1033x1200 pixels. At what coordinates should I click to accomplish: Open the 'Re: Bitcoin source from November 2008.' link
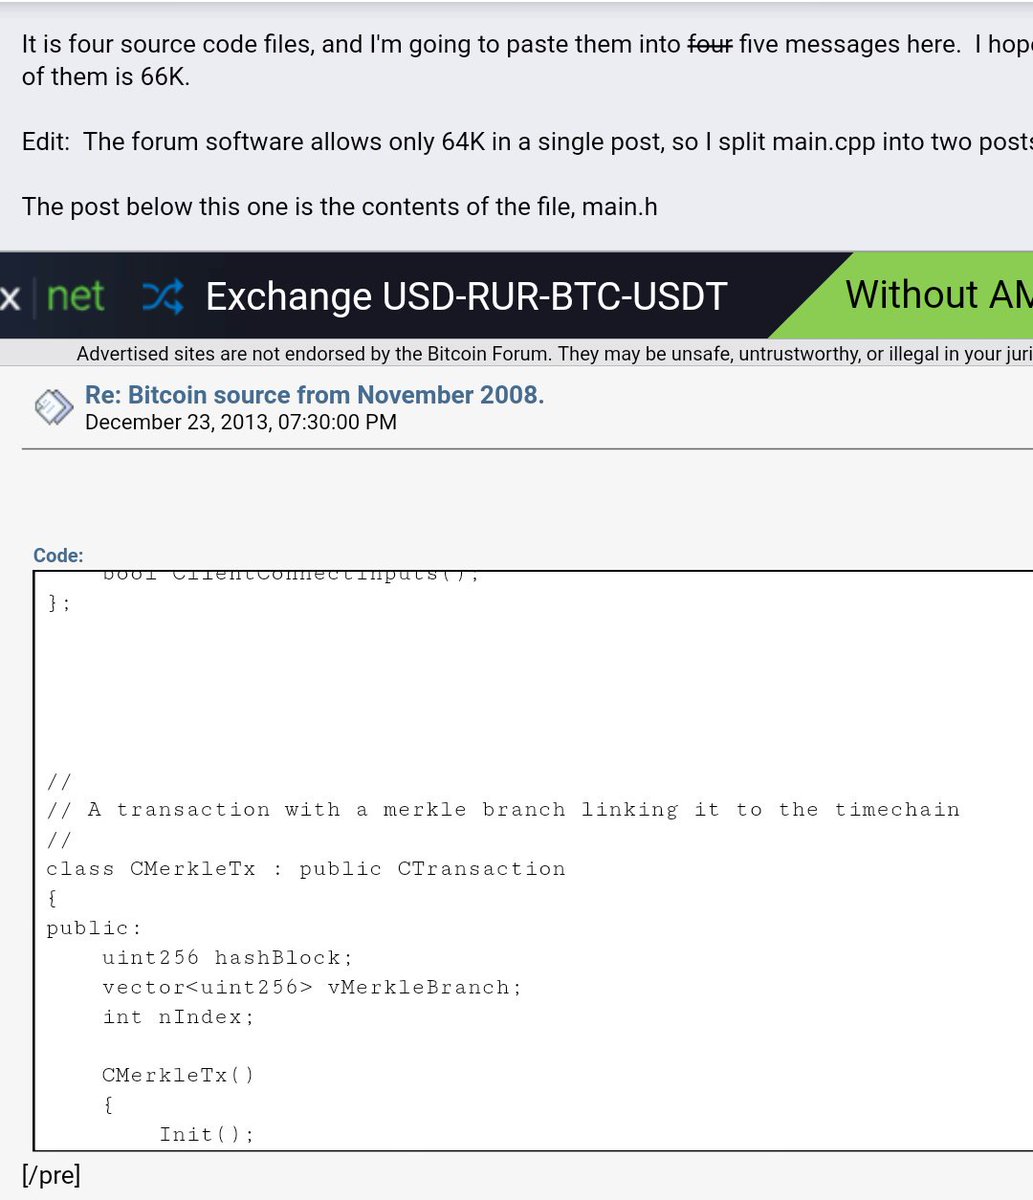(x=314, y=395)
